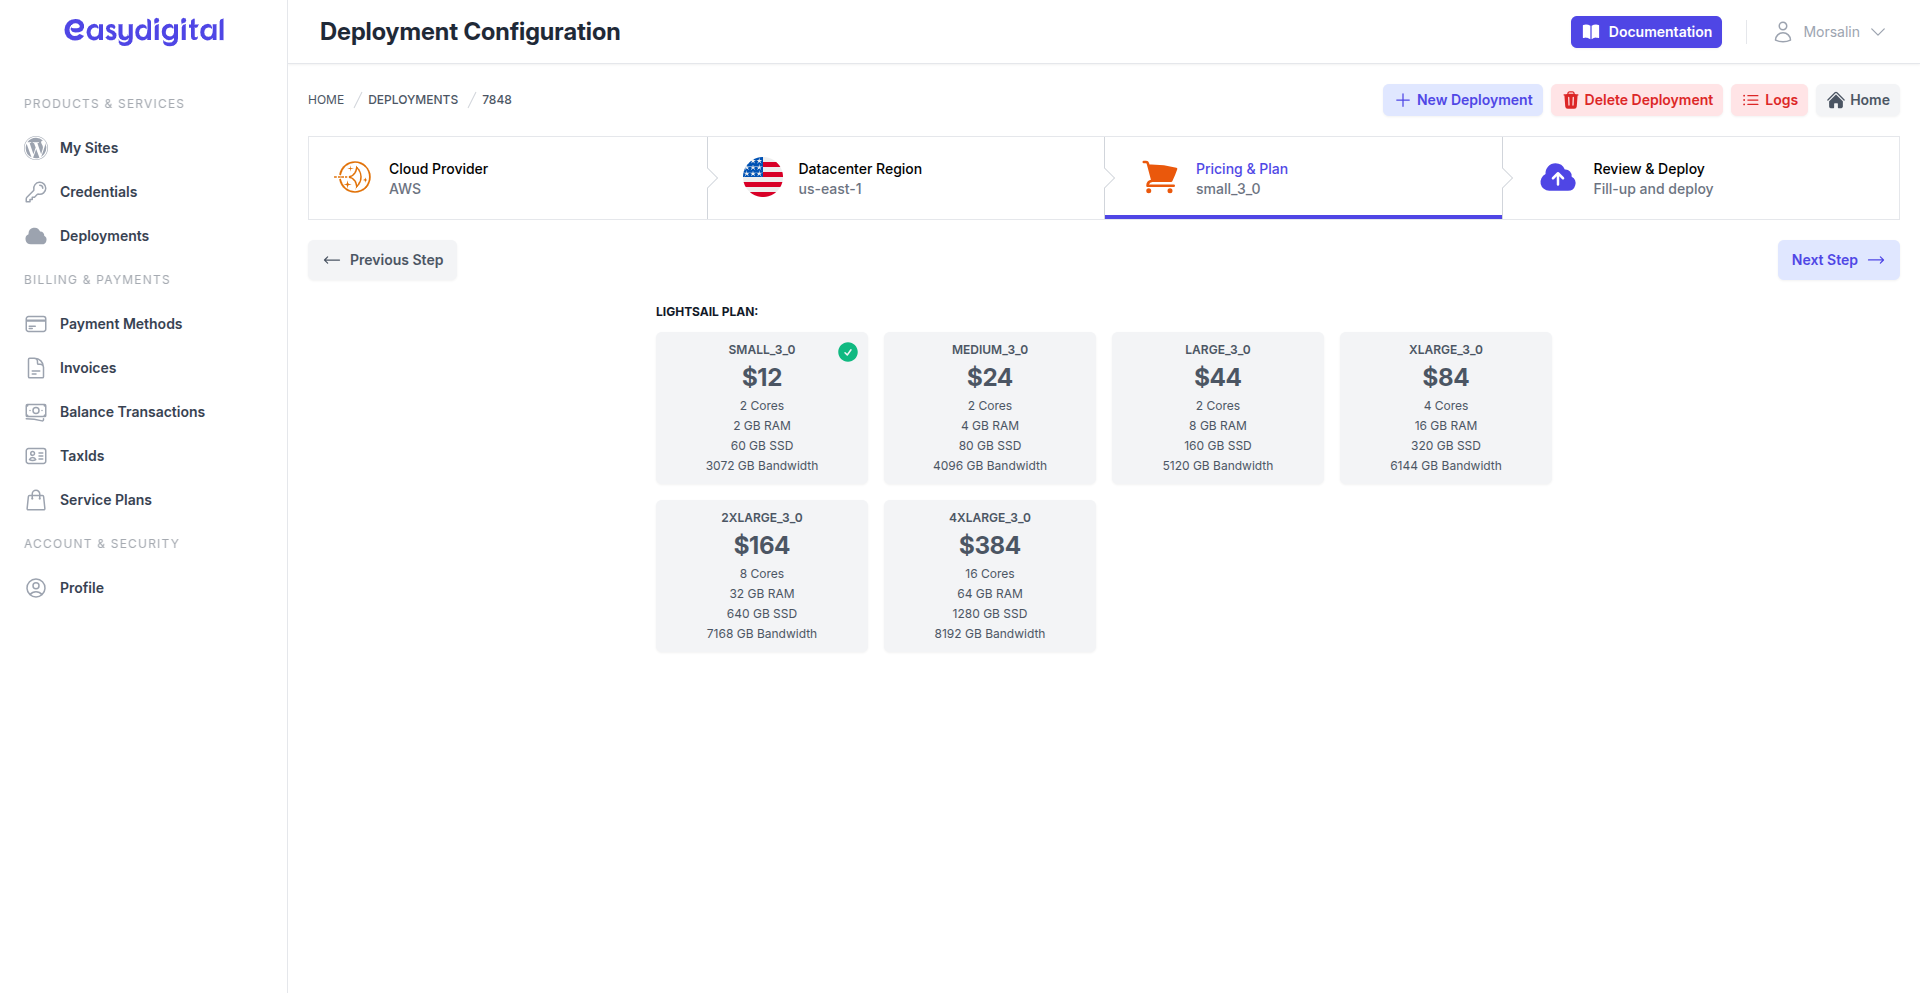Pick the 4XLARGE_3_0 $384 plan

coord(989,576)
